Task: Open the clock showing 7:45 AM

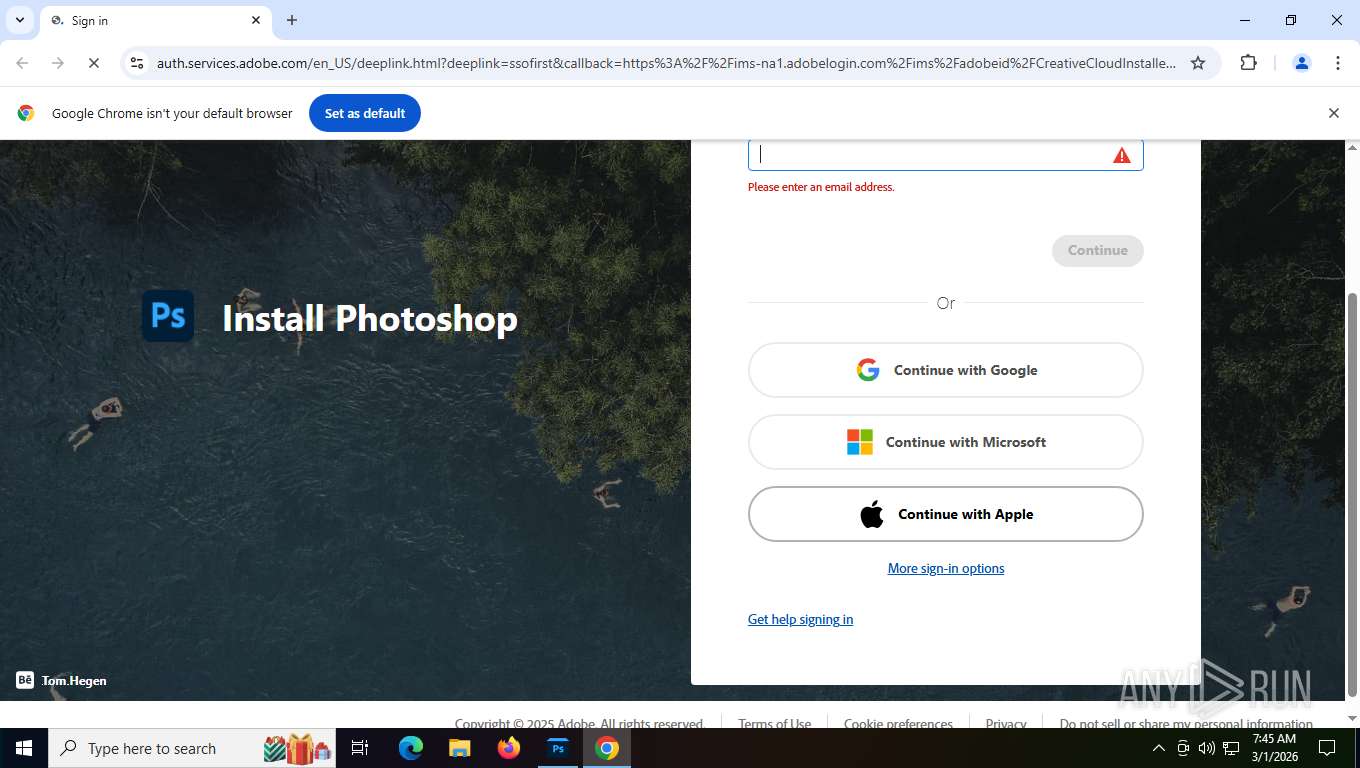Action: [1274, 748]
